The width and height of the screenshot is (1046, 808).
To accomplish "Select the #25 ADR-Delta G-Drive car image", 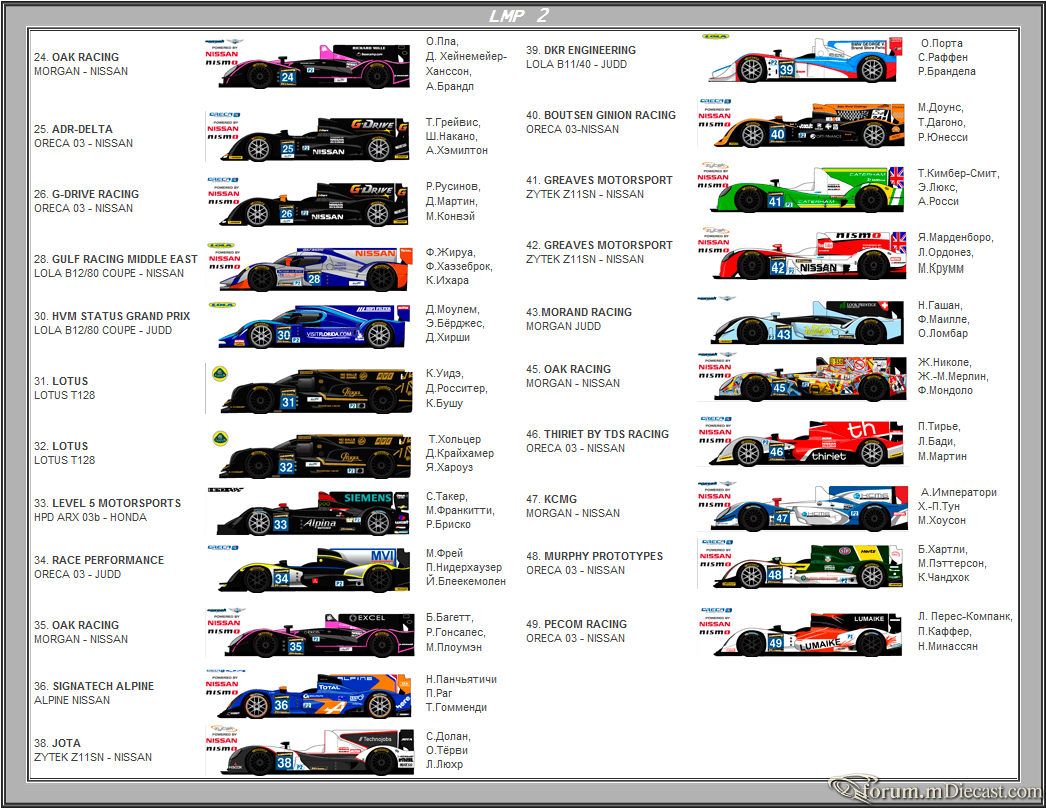I will pos(314,139).
